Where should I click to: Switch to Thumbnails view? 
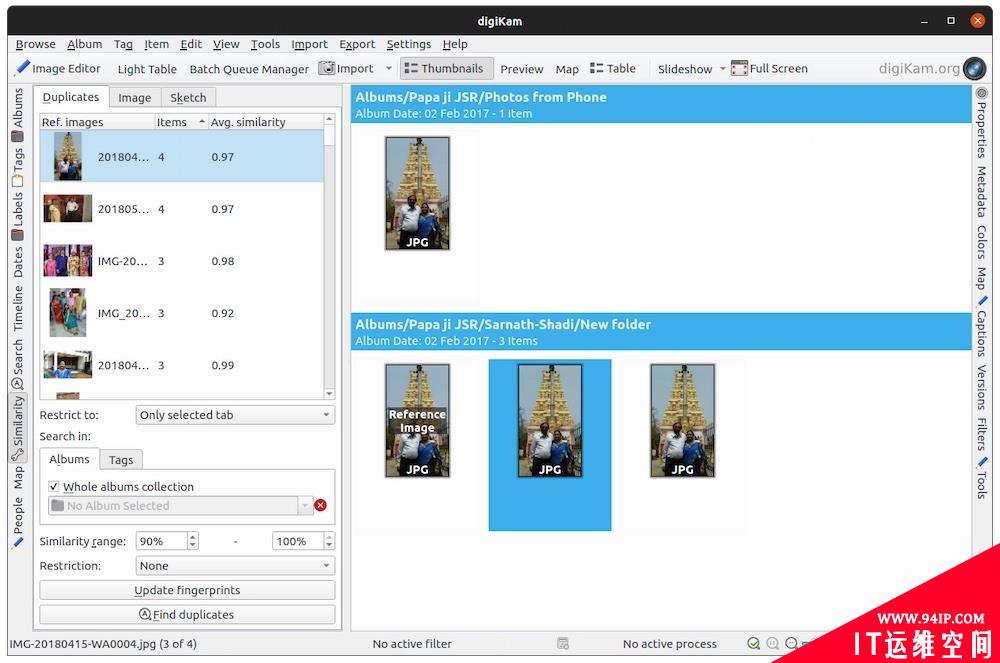click(x=445, y=69)
